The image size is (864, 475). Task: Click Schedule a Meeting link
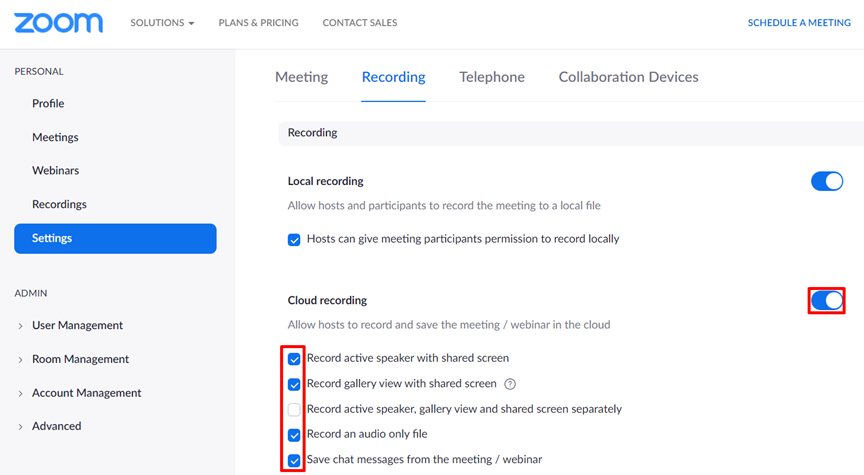pyautogui.click(x=799, y=23)
